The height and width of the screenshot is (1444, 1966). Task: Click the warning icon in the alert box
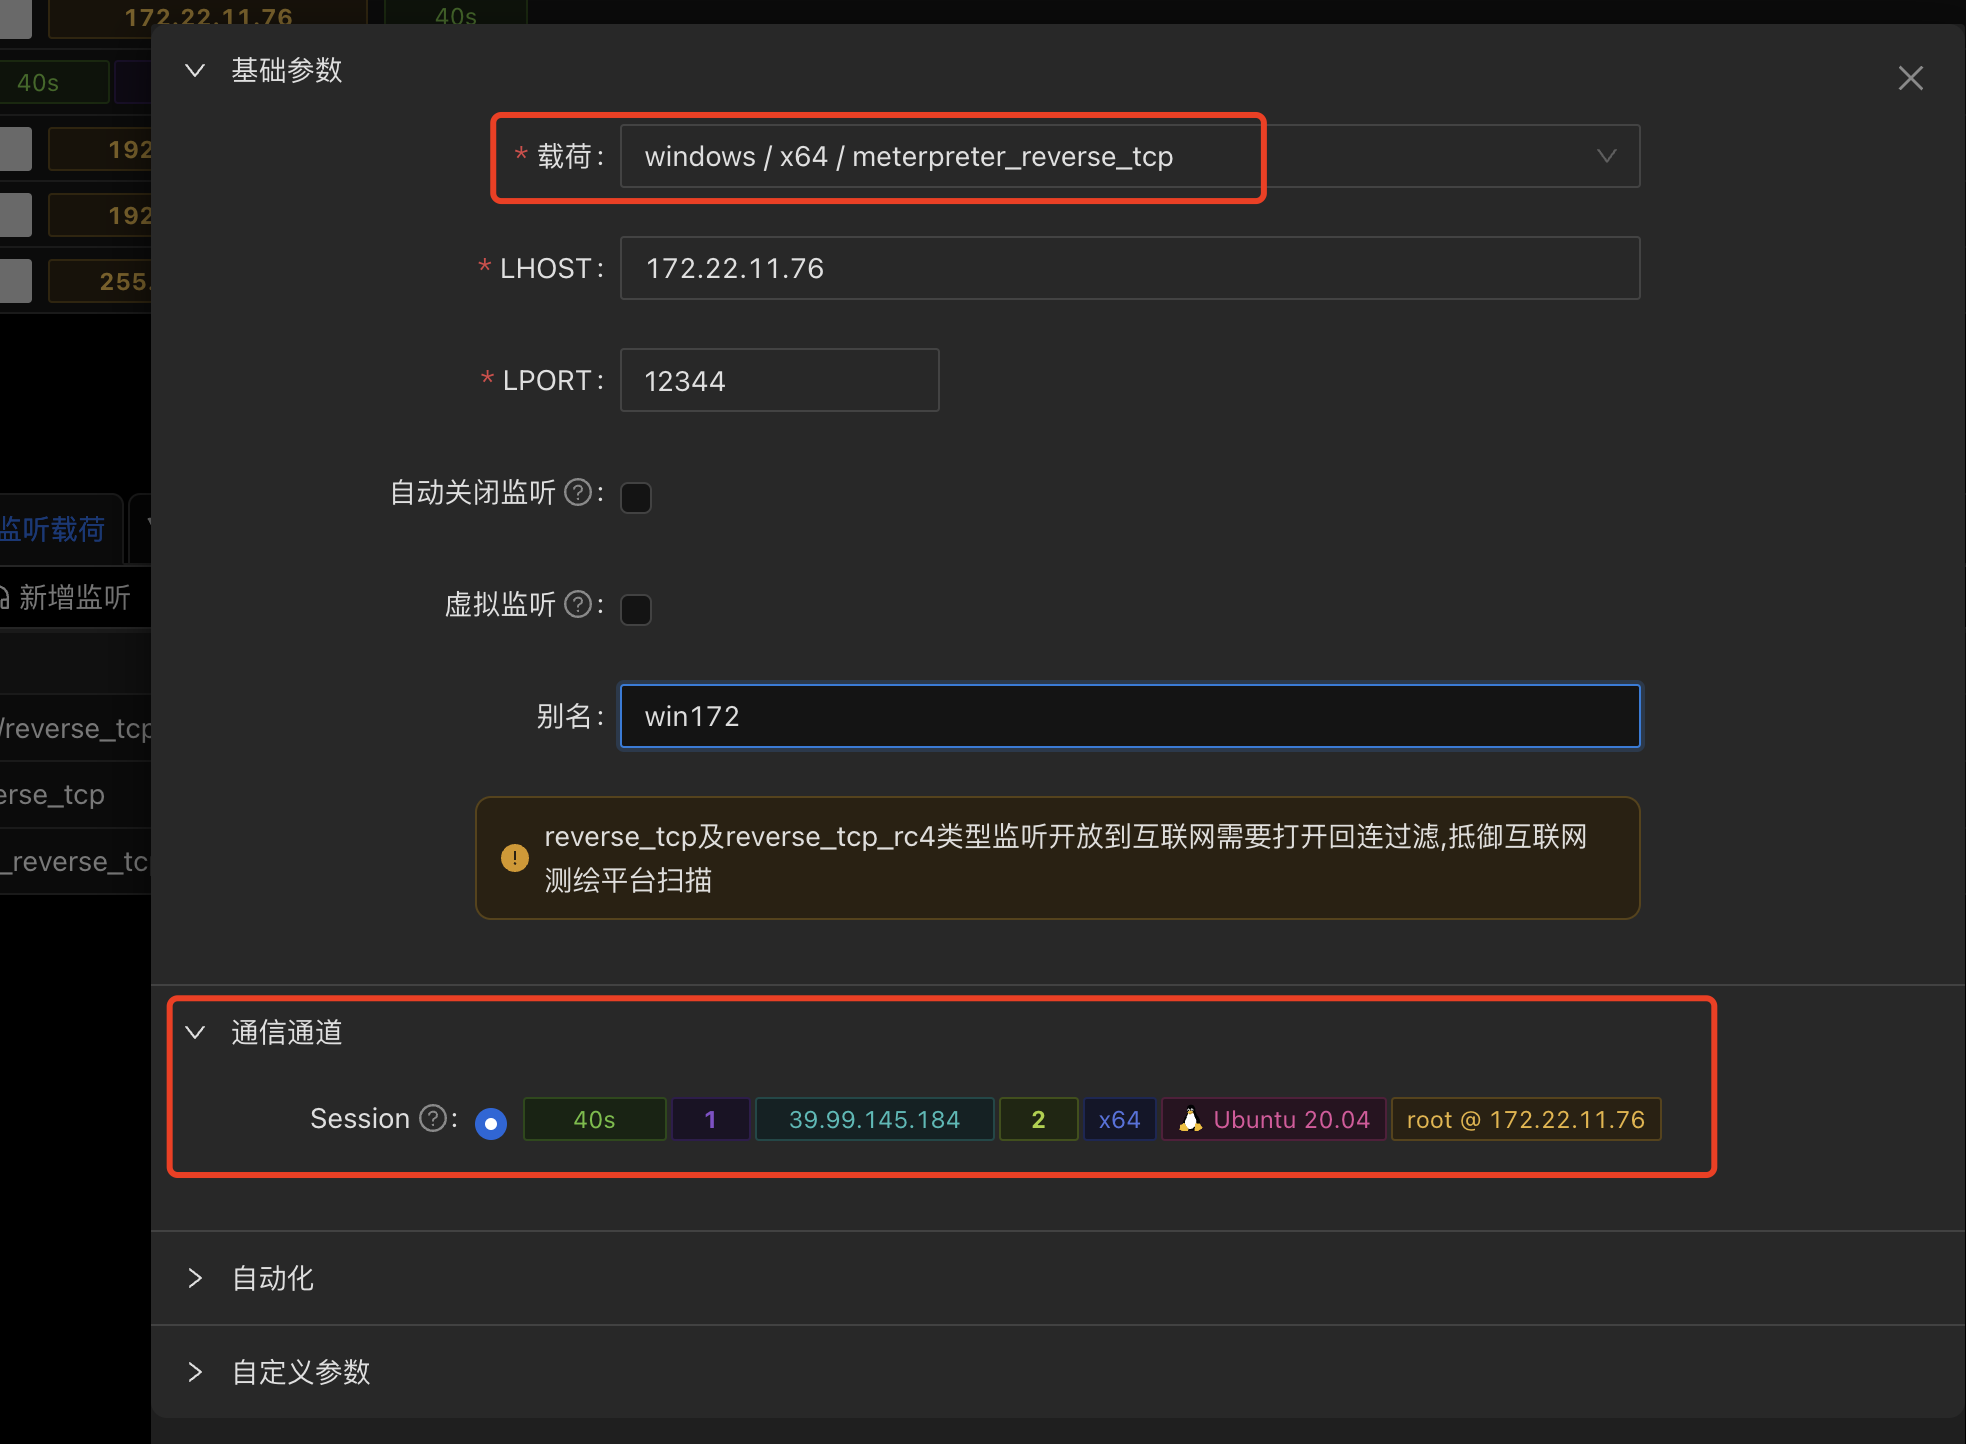pyautogui.click(x=515, y=858)
